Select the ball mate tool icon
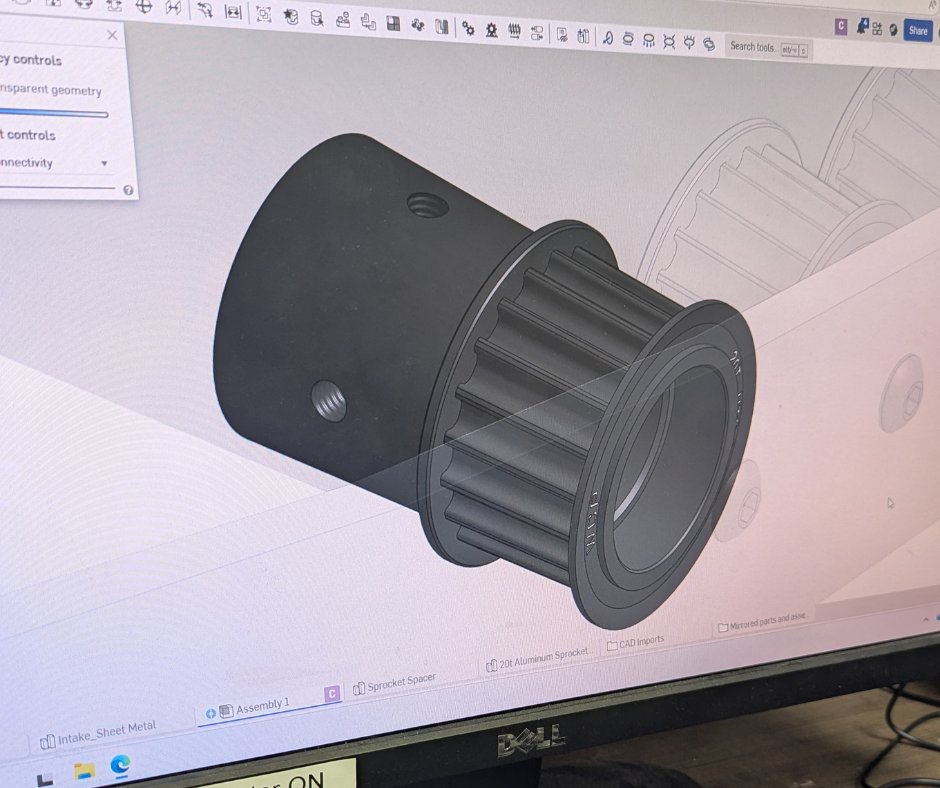Image resolution: width=940 pixels, height=788 pixels. click(x=143, y=7)
